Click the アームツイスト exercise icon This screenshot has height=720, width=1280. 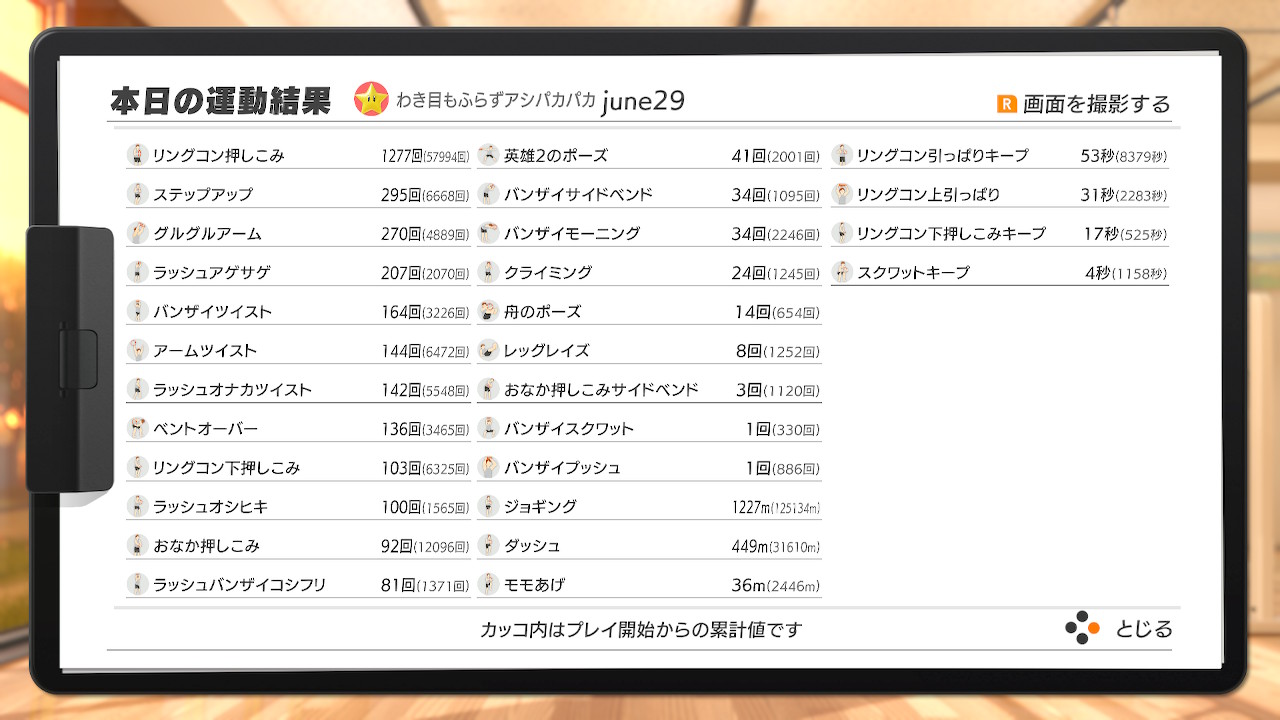coord(138,350)
